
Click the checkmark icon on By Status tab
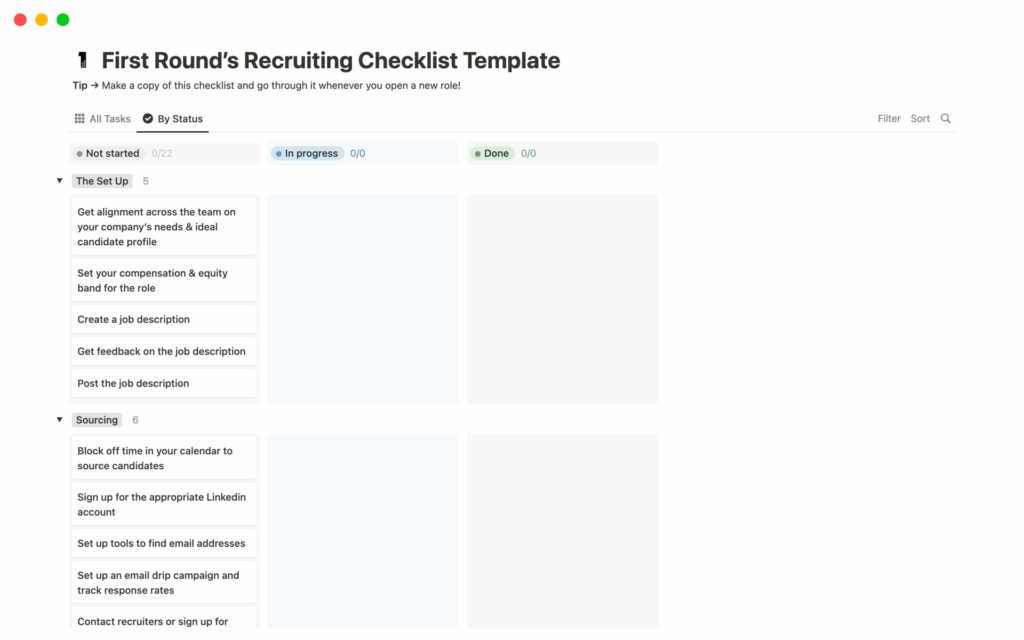tap(145, 118)
